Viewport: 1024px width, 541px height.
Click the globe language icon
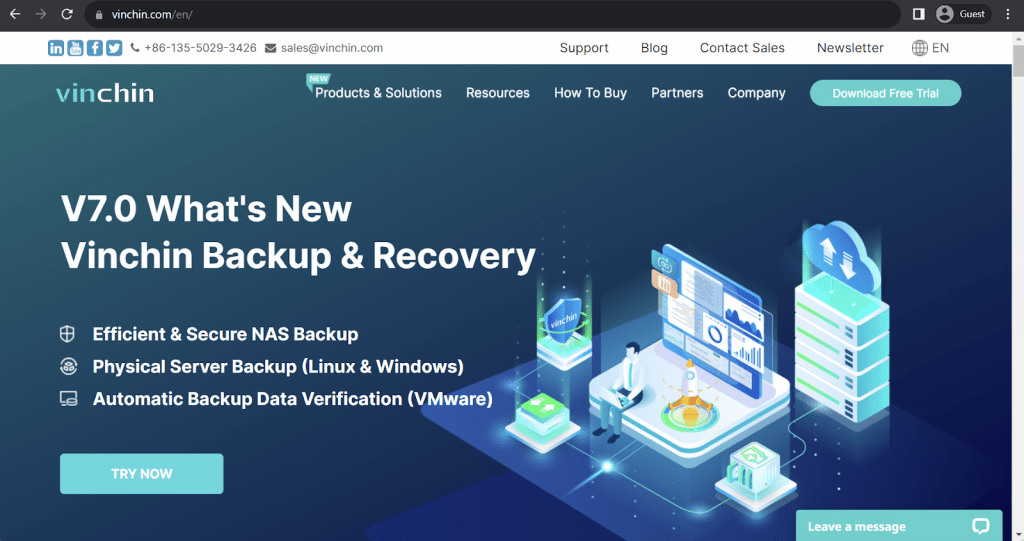tap(920, 48)
